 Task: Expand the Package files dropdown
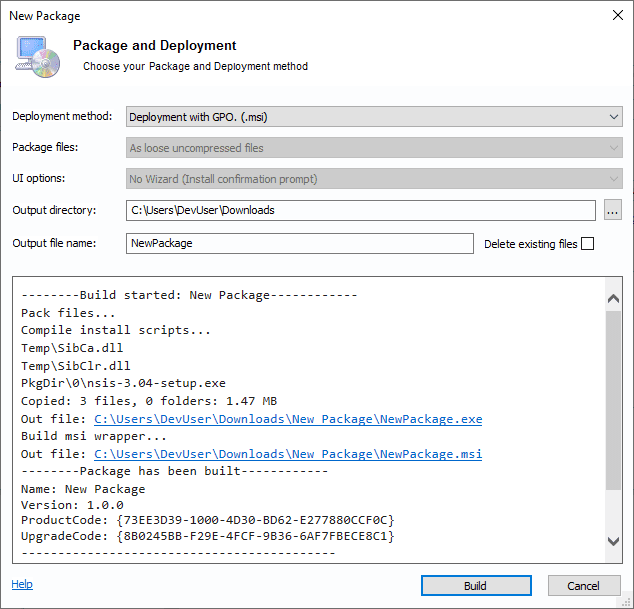point(374,148)
